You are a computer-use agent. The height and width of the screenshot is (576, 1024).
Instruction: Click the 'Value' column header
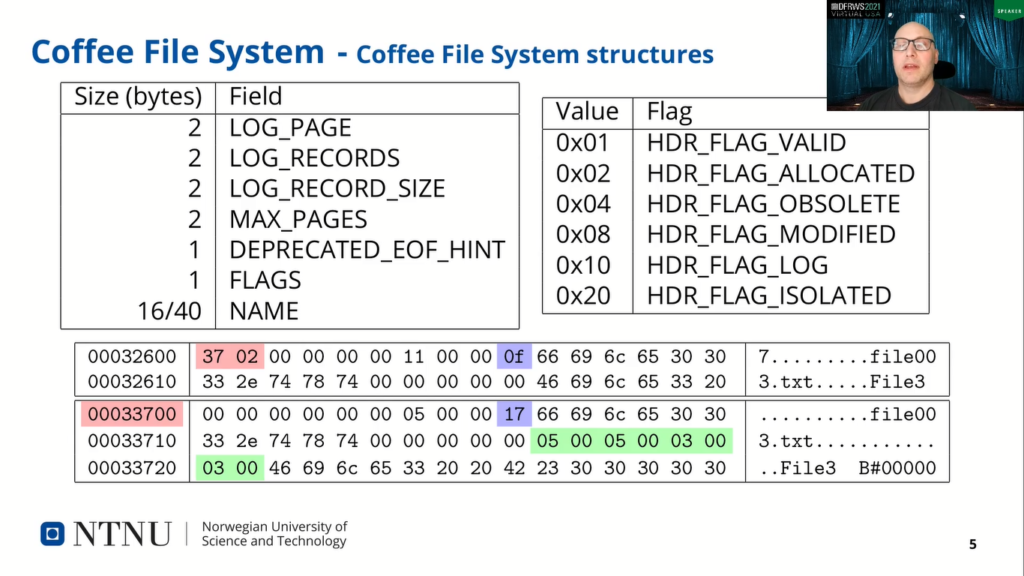[586, 112]
